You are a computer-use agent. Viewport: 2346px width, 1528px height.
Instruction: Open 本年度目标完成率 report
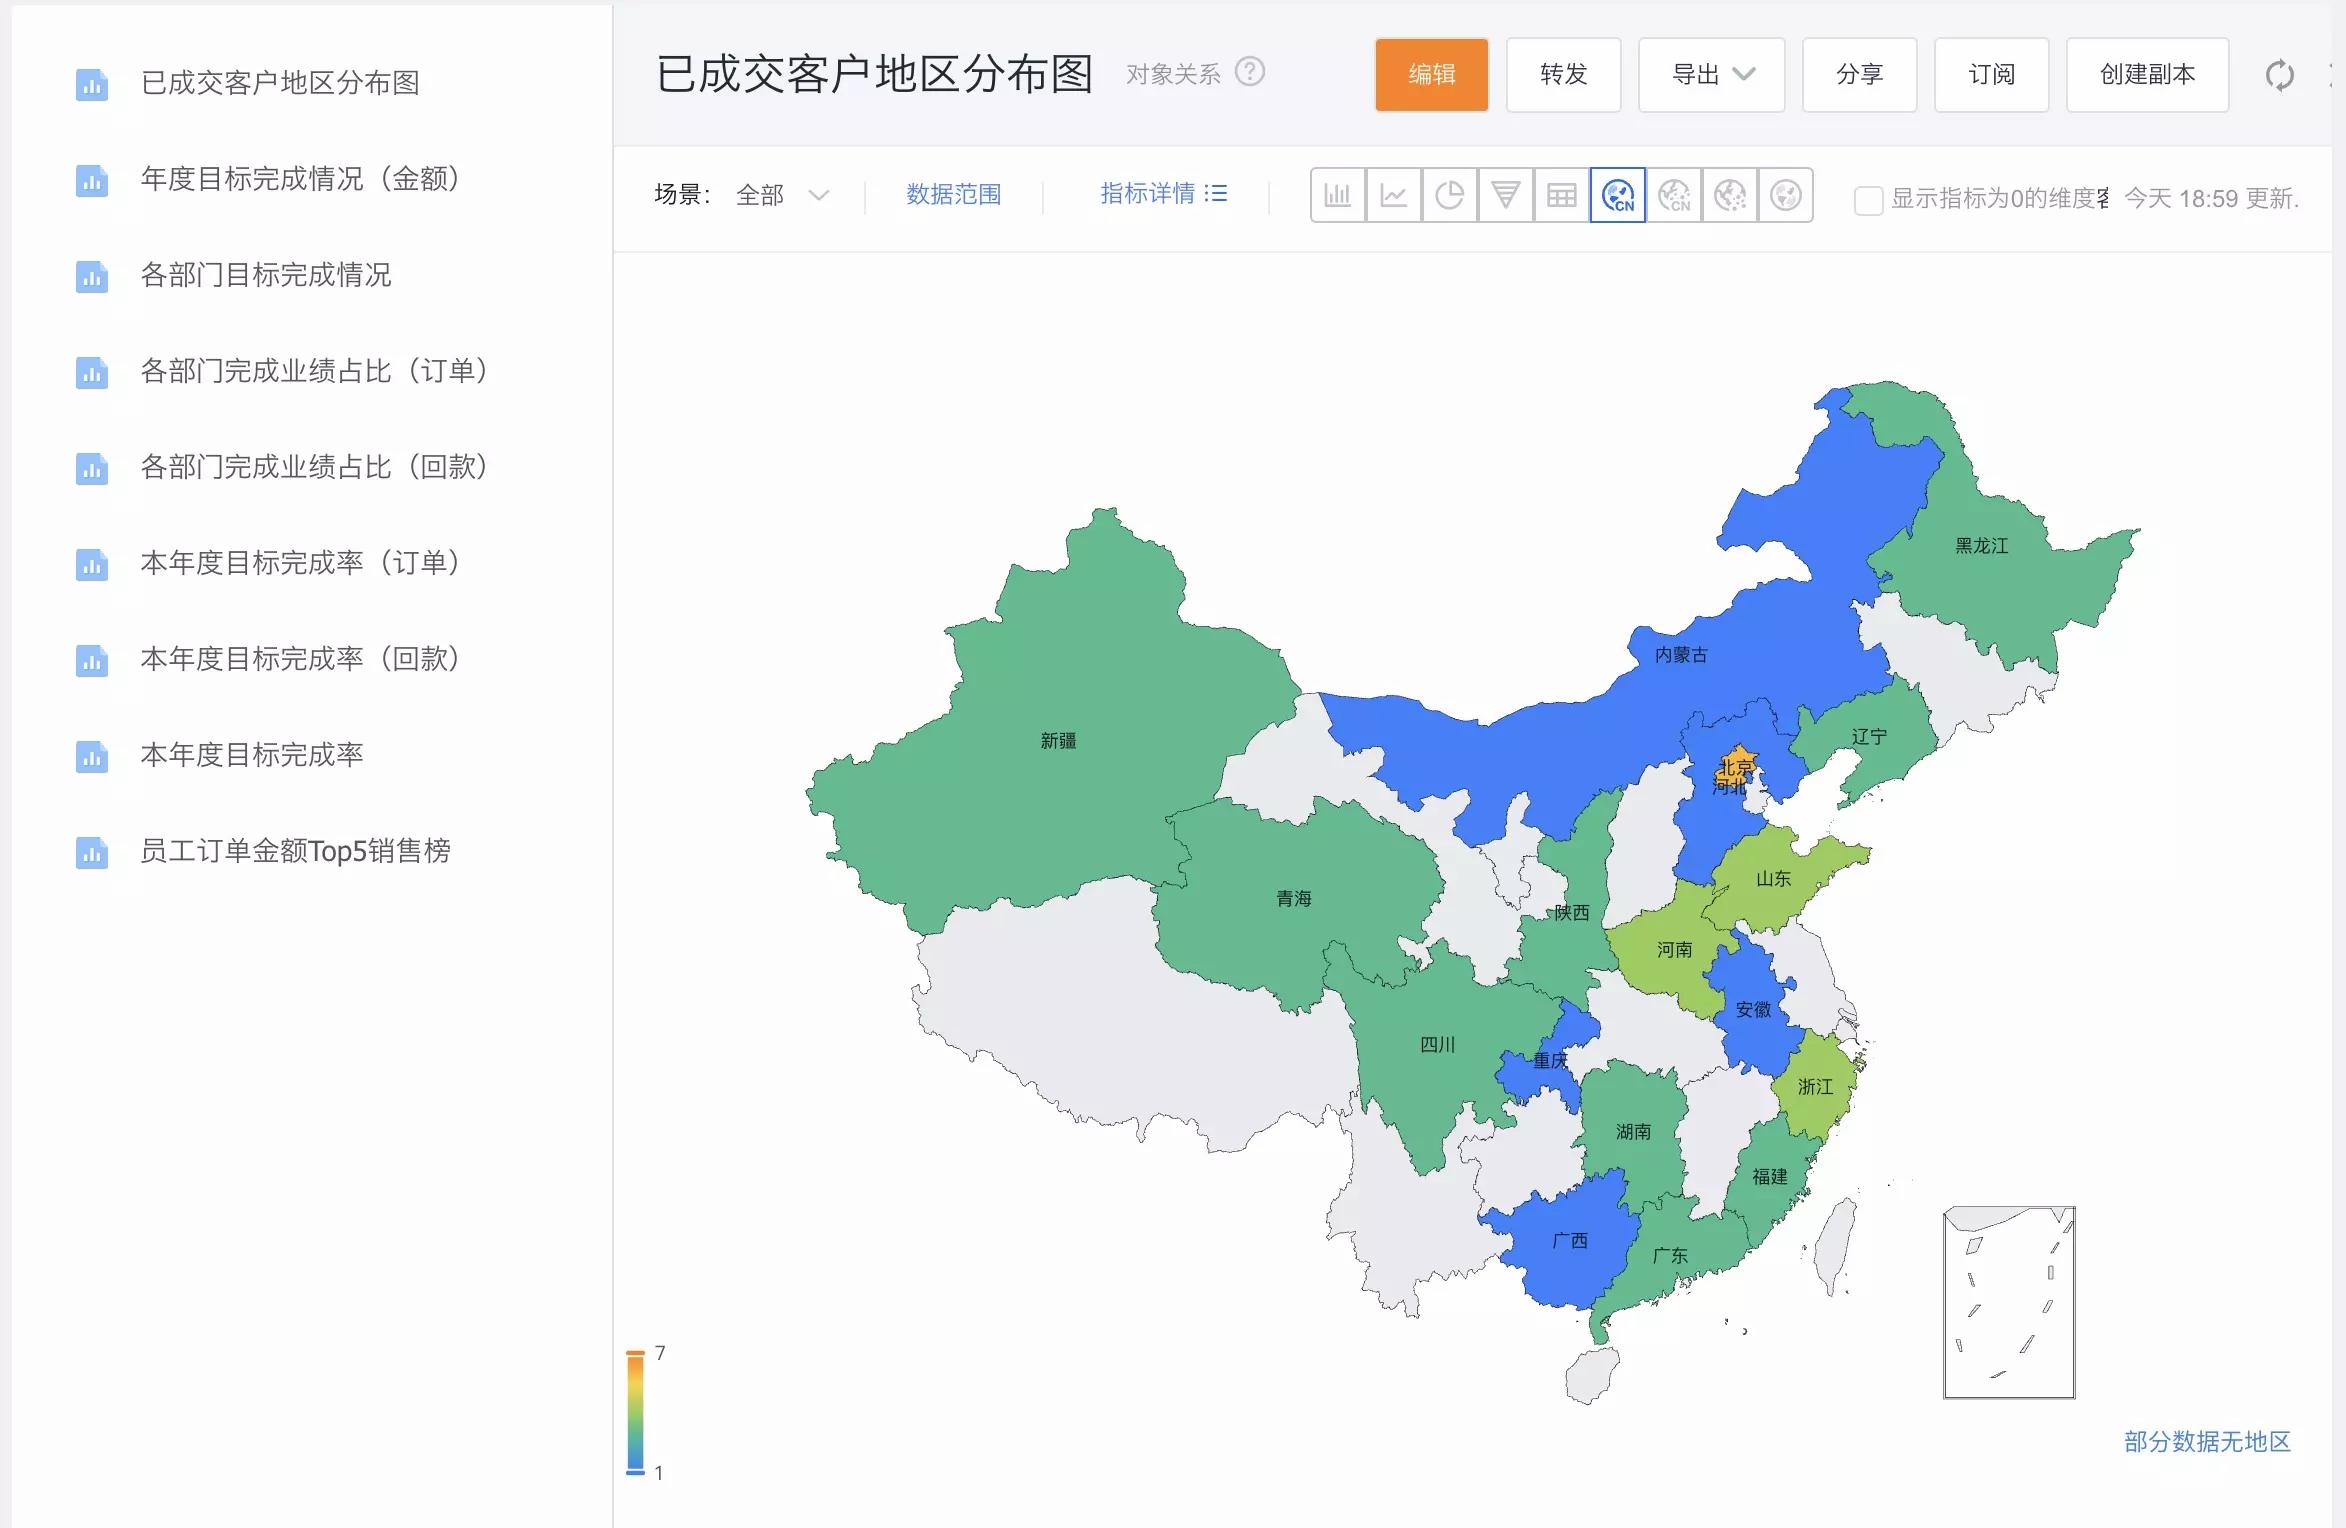click(252, 755)
